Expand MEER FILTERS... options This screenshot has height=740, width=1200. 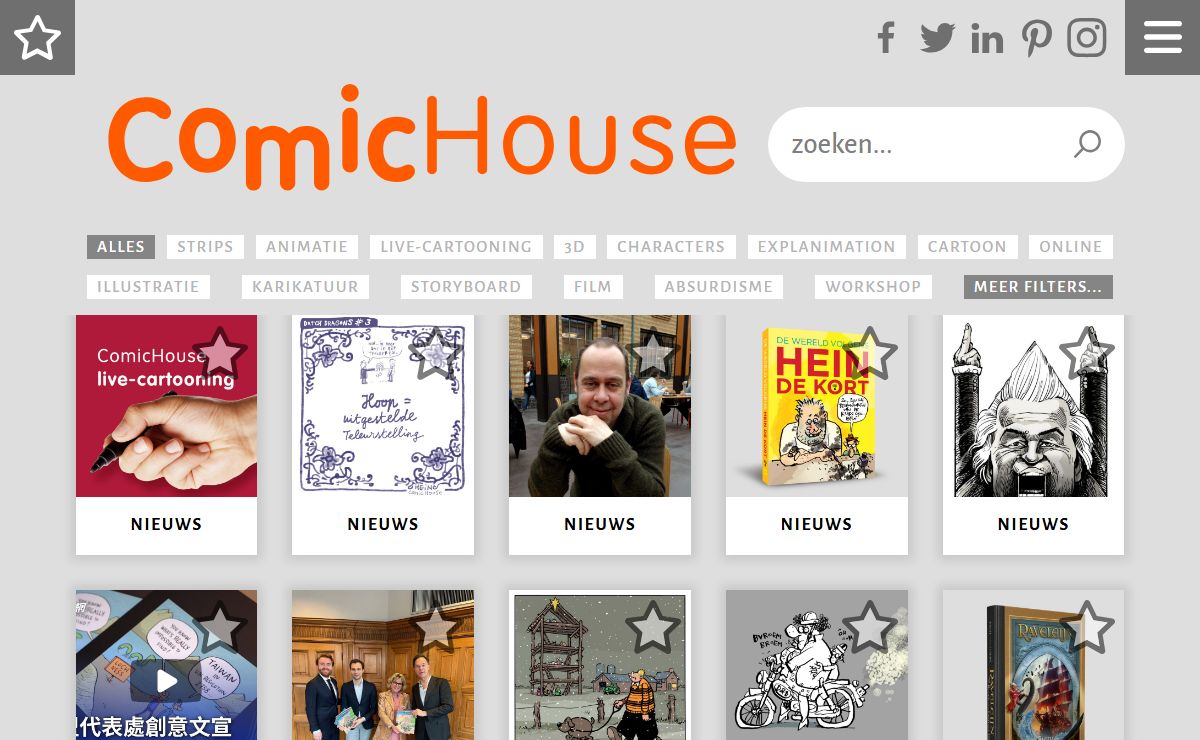tap(1038, 287)
